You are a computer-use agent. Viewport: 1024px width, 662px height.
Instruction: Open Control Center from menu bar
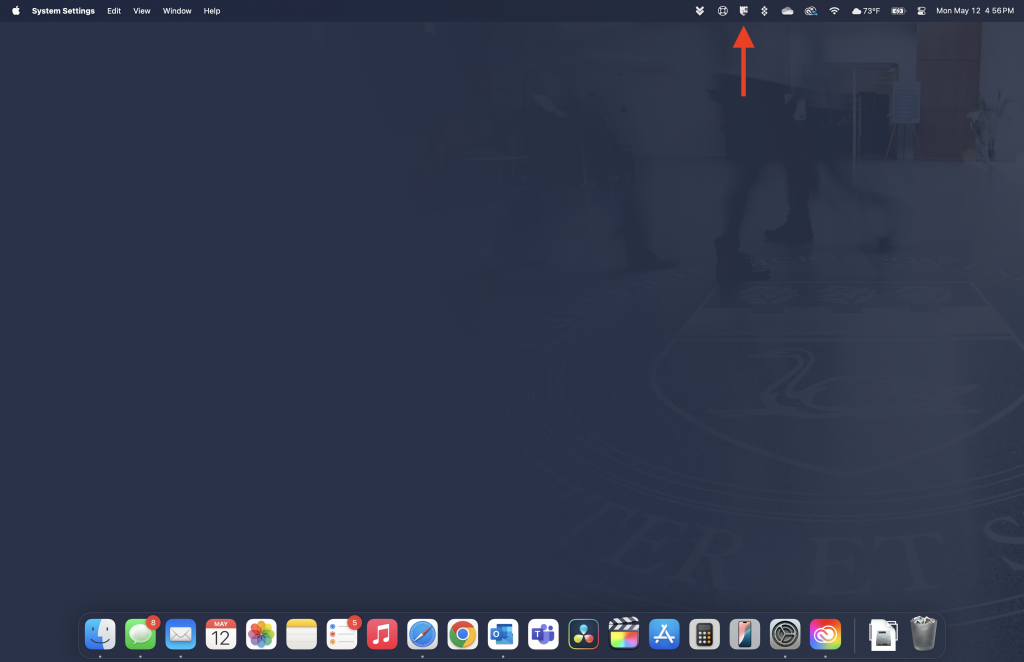[x=920, y=11]
